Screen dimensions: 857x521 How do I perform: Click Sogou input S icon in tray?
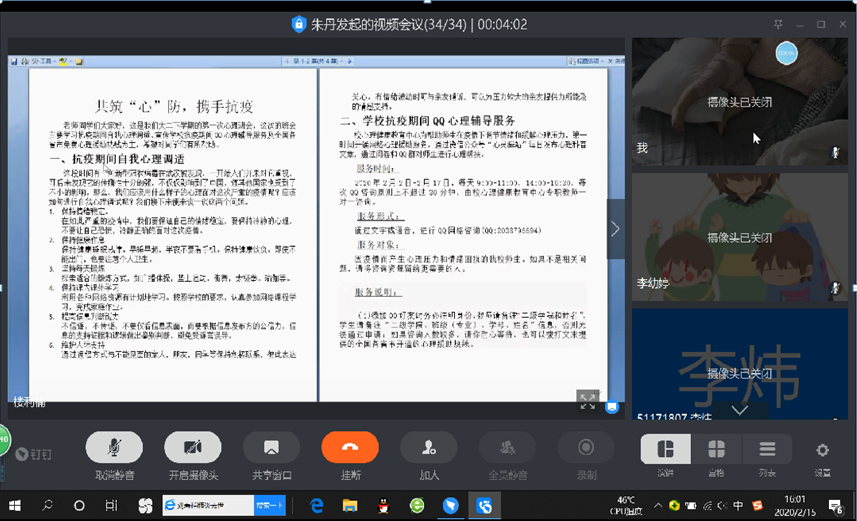click(757, 506)
